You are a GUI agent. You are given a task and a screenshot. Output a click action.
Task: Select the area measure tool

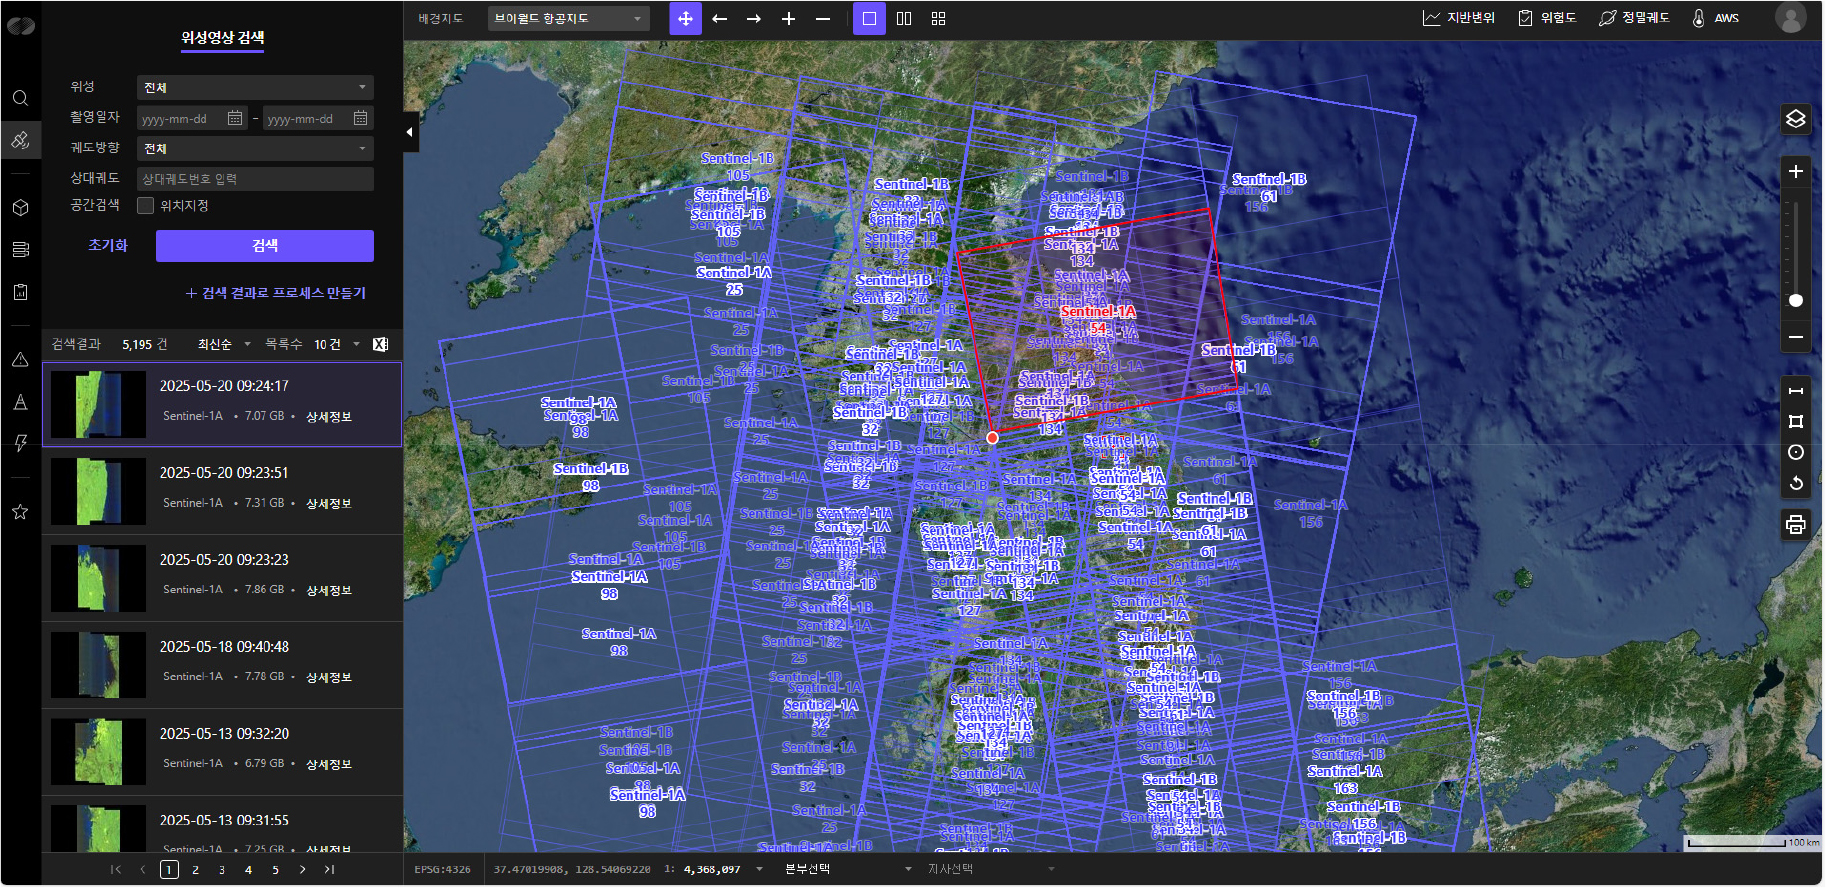(1796, 422)
